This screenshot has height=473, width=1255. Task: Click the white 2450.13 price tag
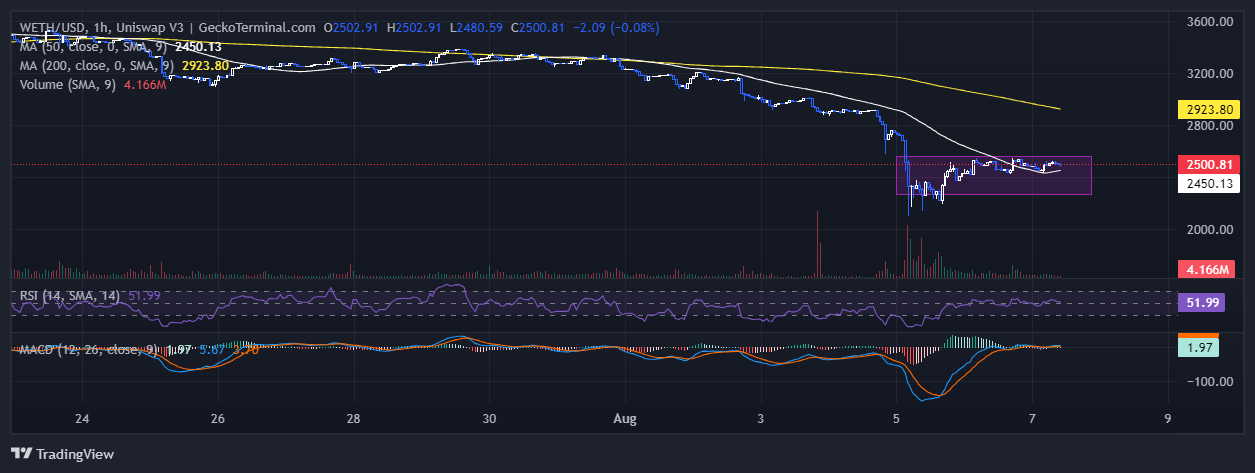(1211, 183)
